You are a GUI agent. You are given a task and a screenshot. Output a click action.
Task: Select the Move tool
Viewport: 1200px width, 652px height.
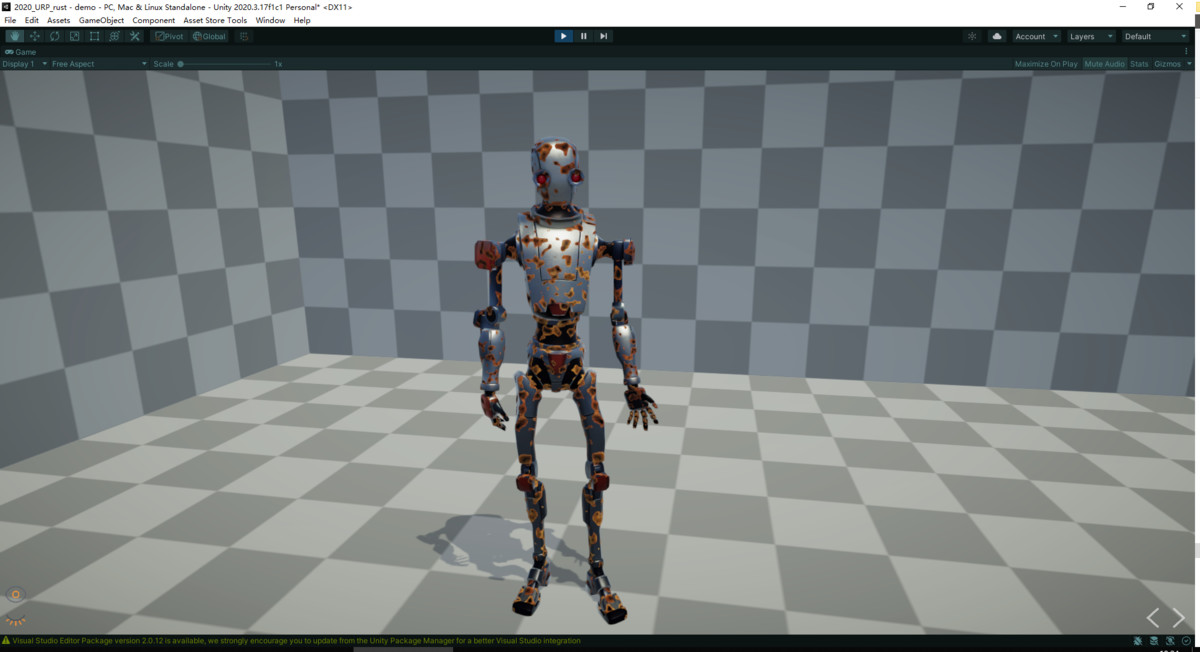click(34, 35)
